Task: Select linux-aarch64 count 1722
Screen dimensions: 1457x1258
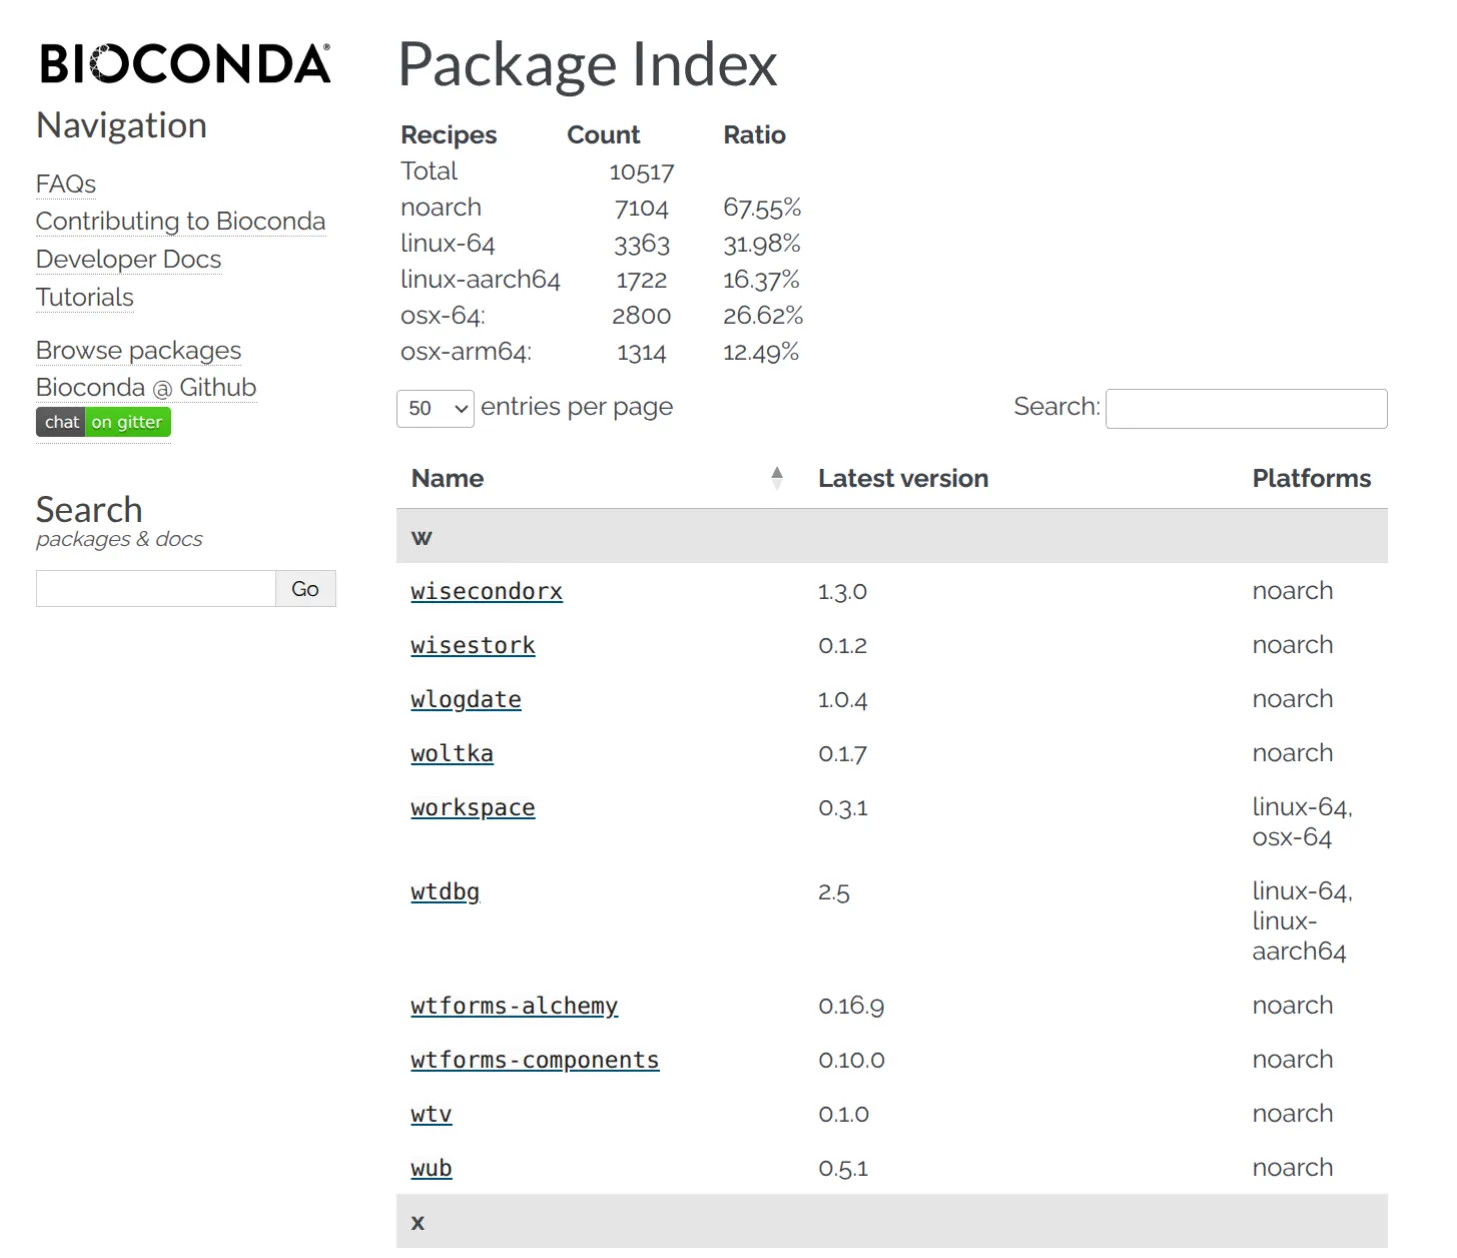Action: (642, 280)
